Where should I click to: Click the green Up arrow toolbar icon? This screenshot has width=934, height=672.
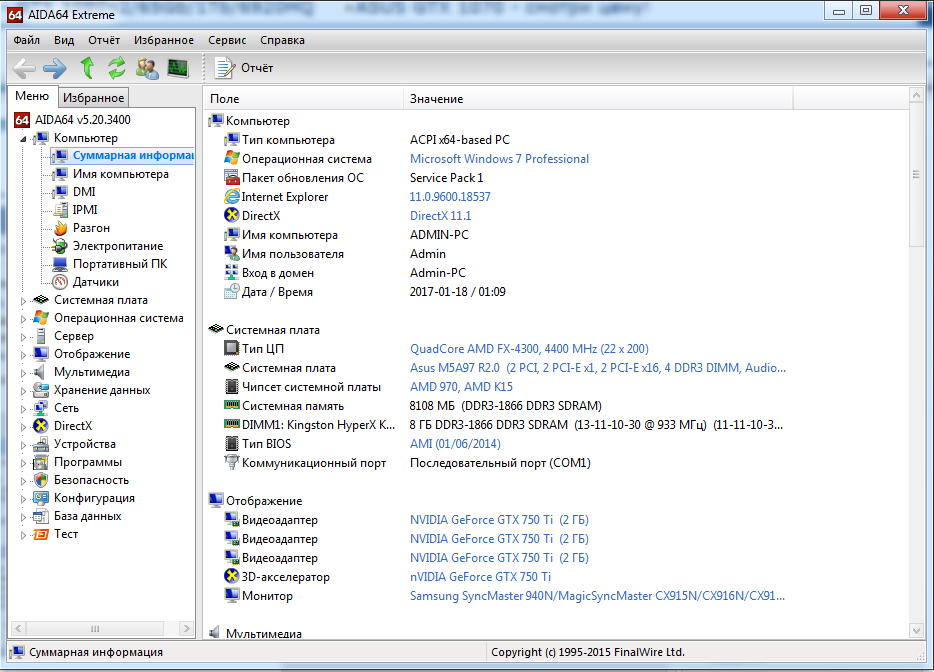pyautogui.click(x=88, y=68)
